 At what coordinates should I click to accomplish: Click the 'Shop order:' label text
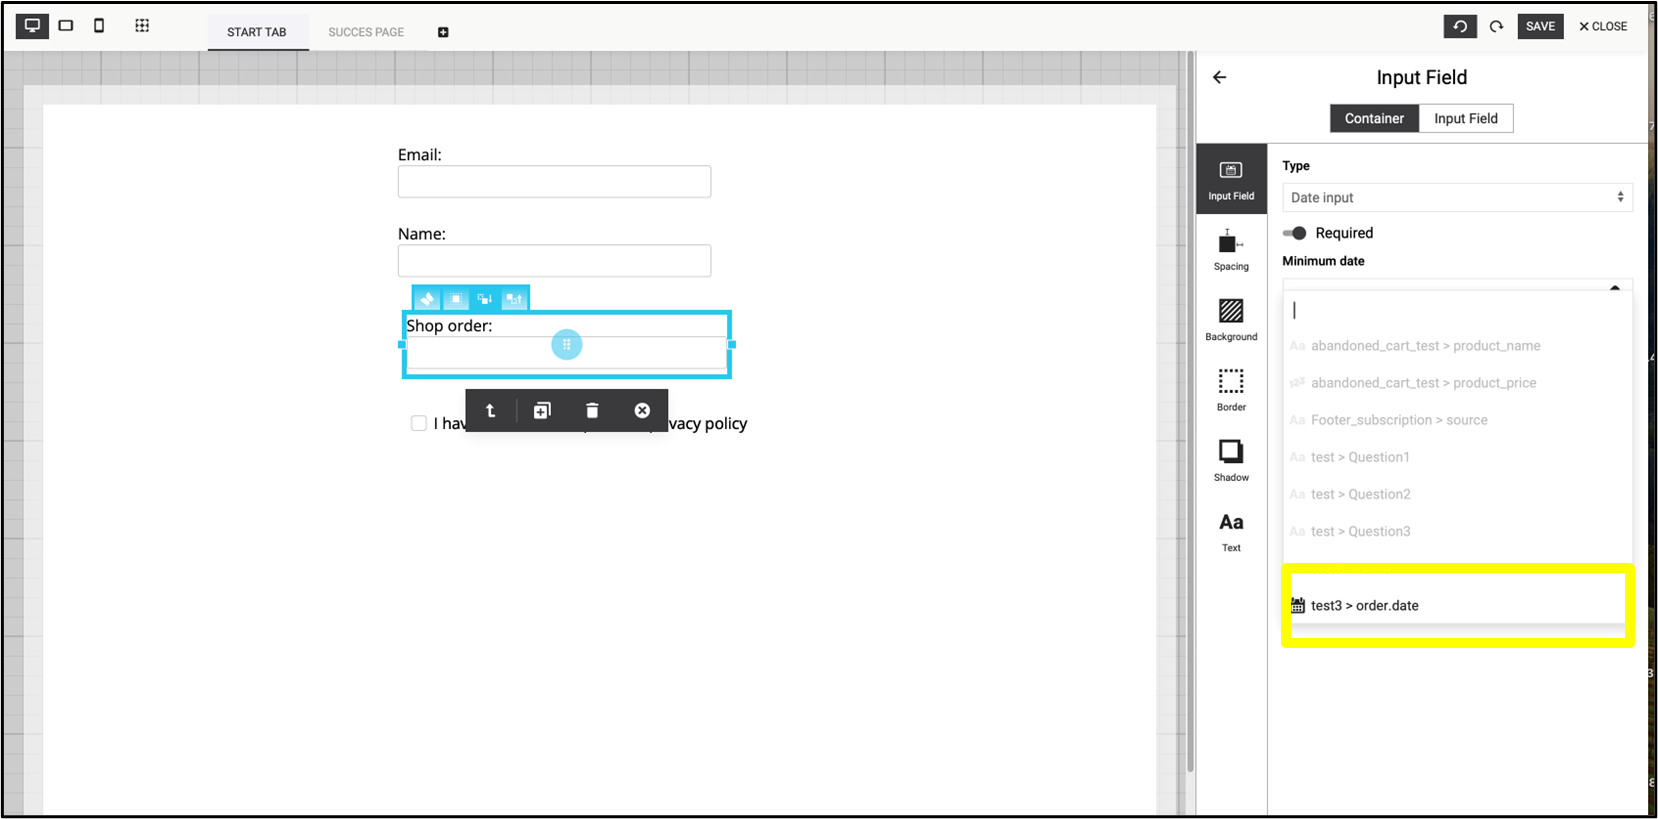(449, 326)
